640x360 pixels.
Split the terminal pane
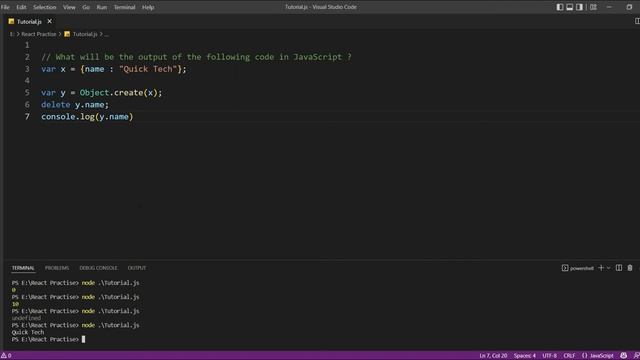(619, 268)
